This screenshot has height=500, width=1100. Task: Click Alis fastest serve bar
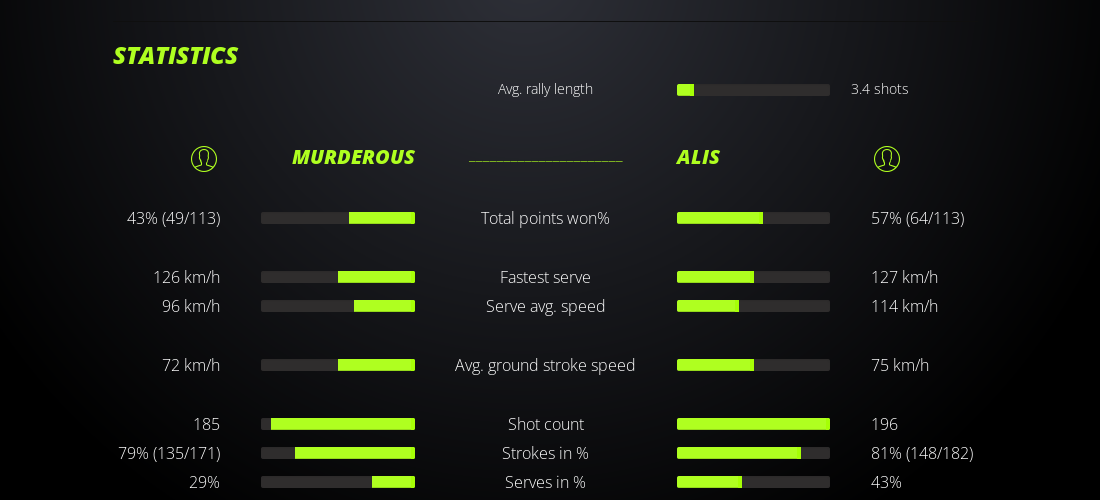[x=753, y=277]
